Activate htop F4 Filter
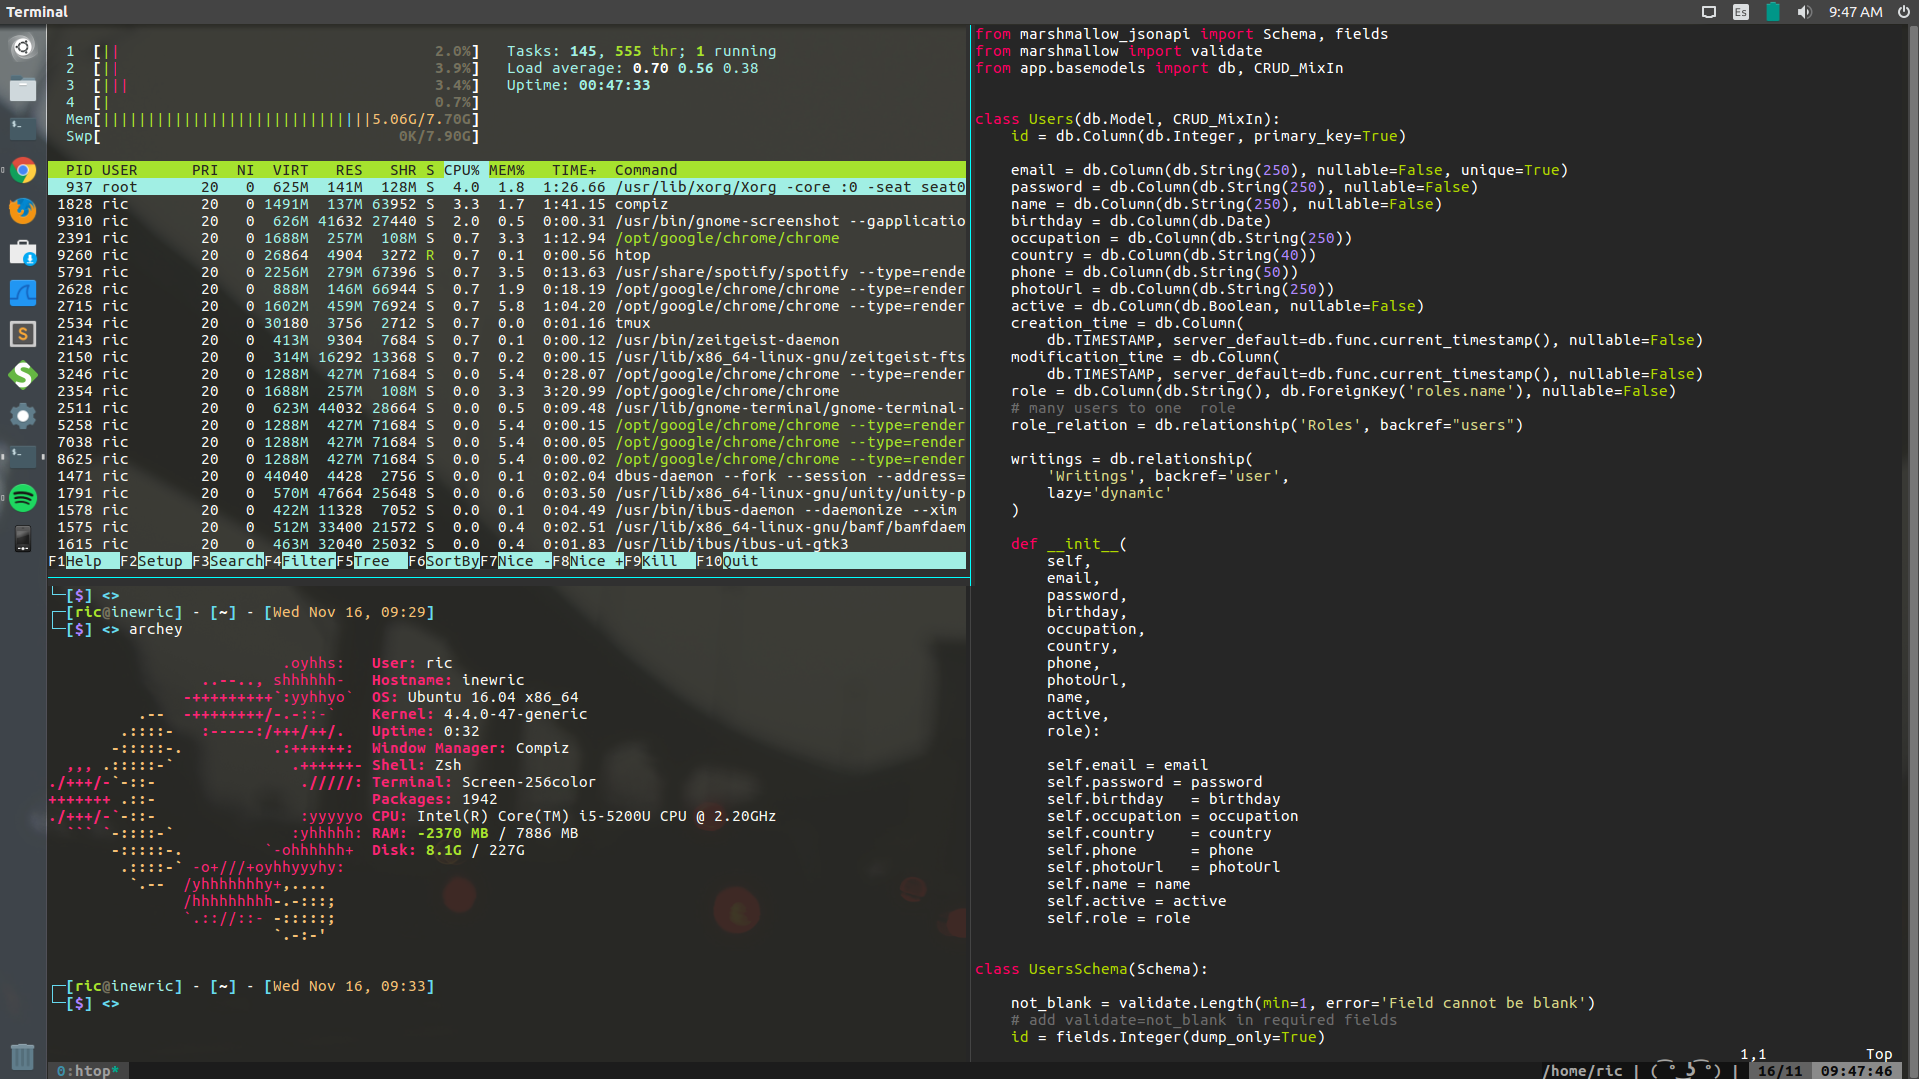The height and width of the screenshot is (1079, 1919). [x=300, y=561]
